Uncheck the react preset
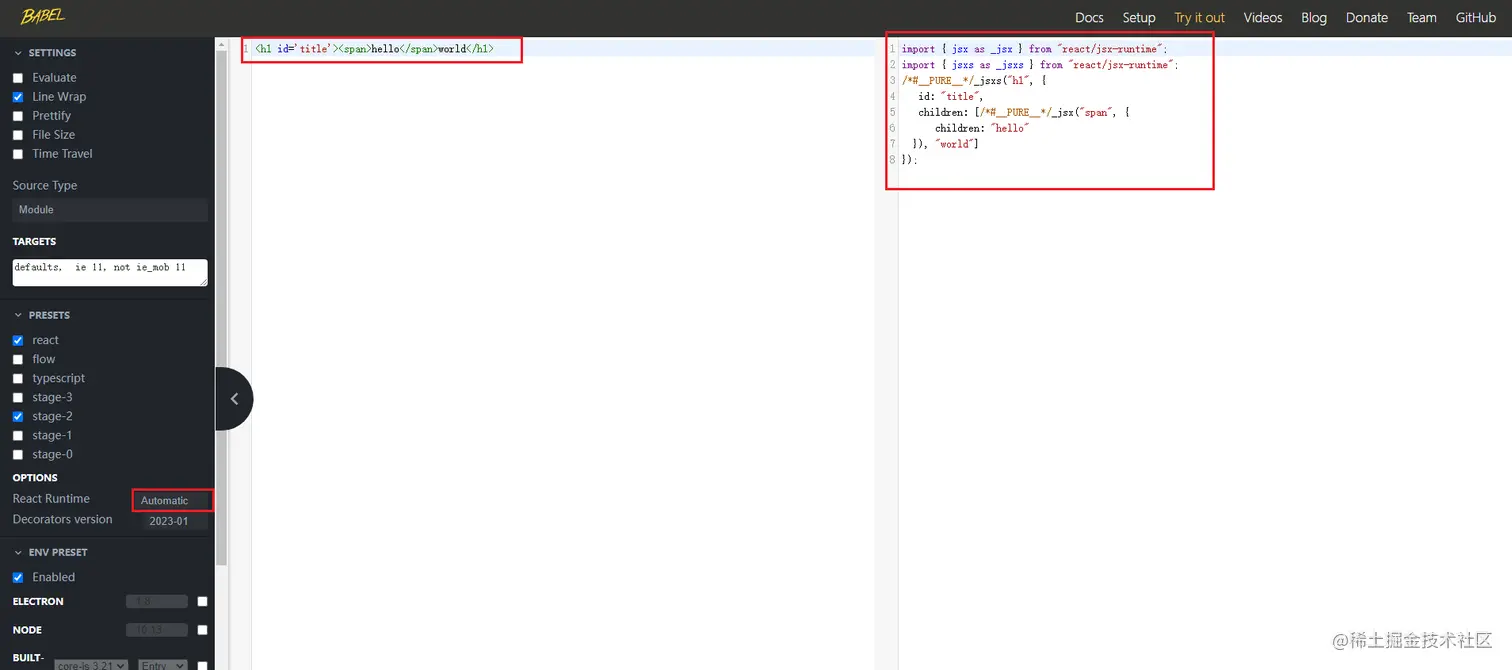 coord(18,341)
